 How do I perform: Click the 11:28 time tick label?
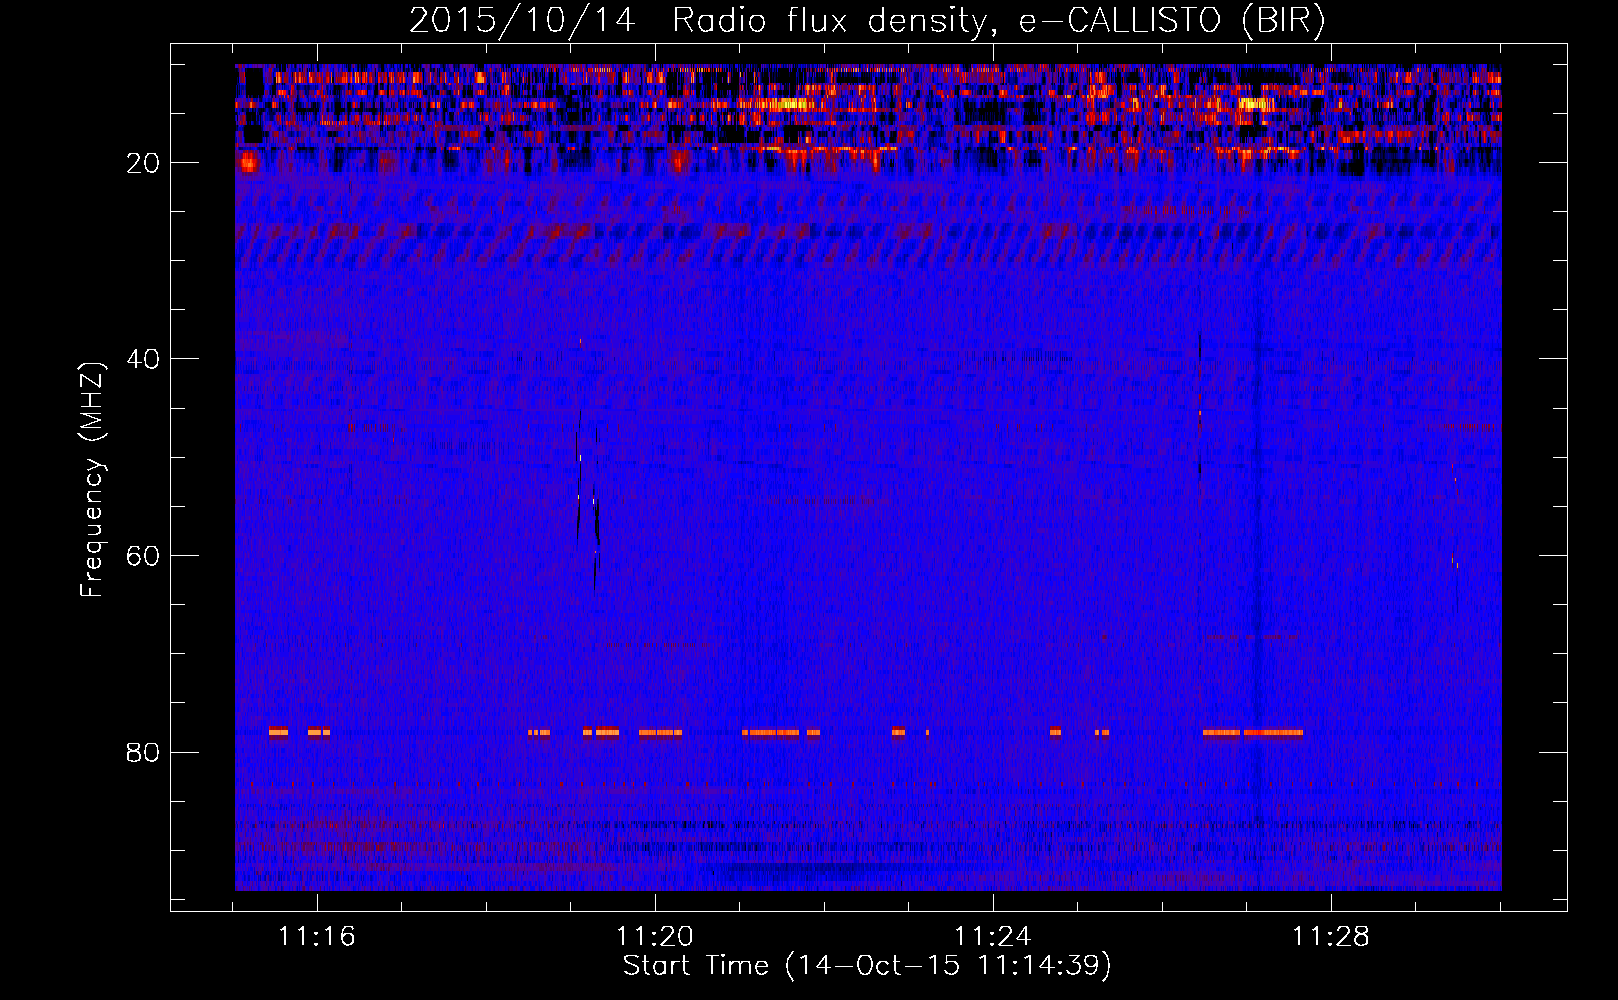coord(1331,937)
